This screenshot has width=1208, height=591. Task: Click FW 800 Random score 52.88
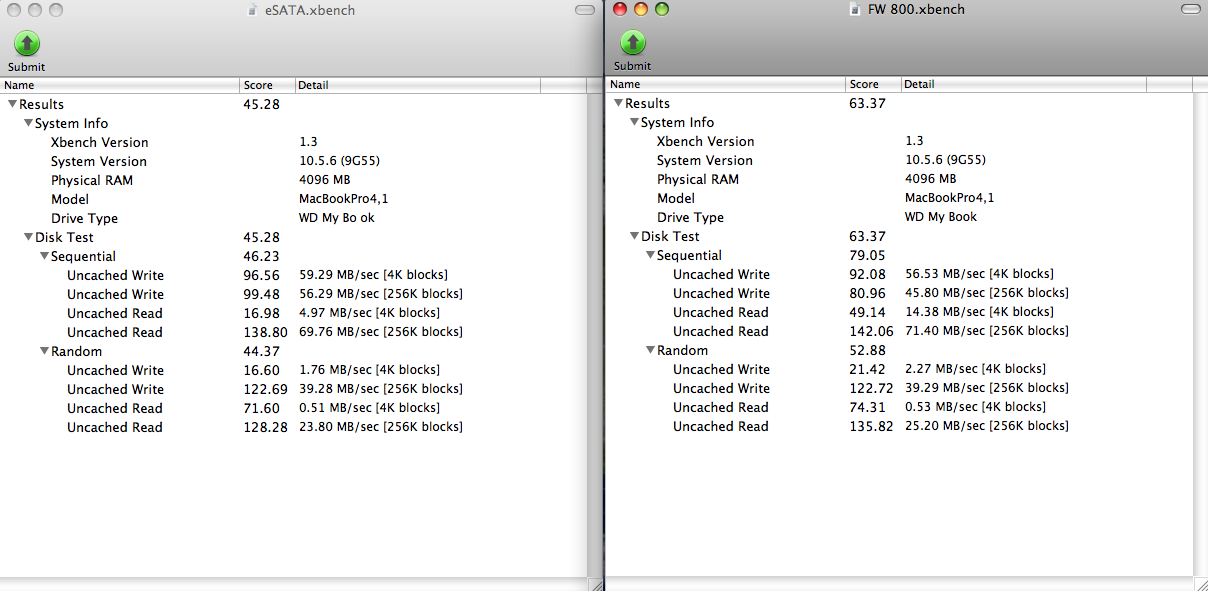(867, 350)
